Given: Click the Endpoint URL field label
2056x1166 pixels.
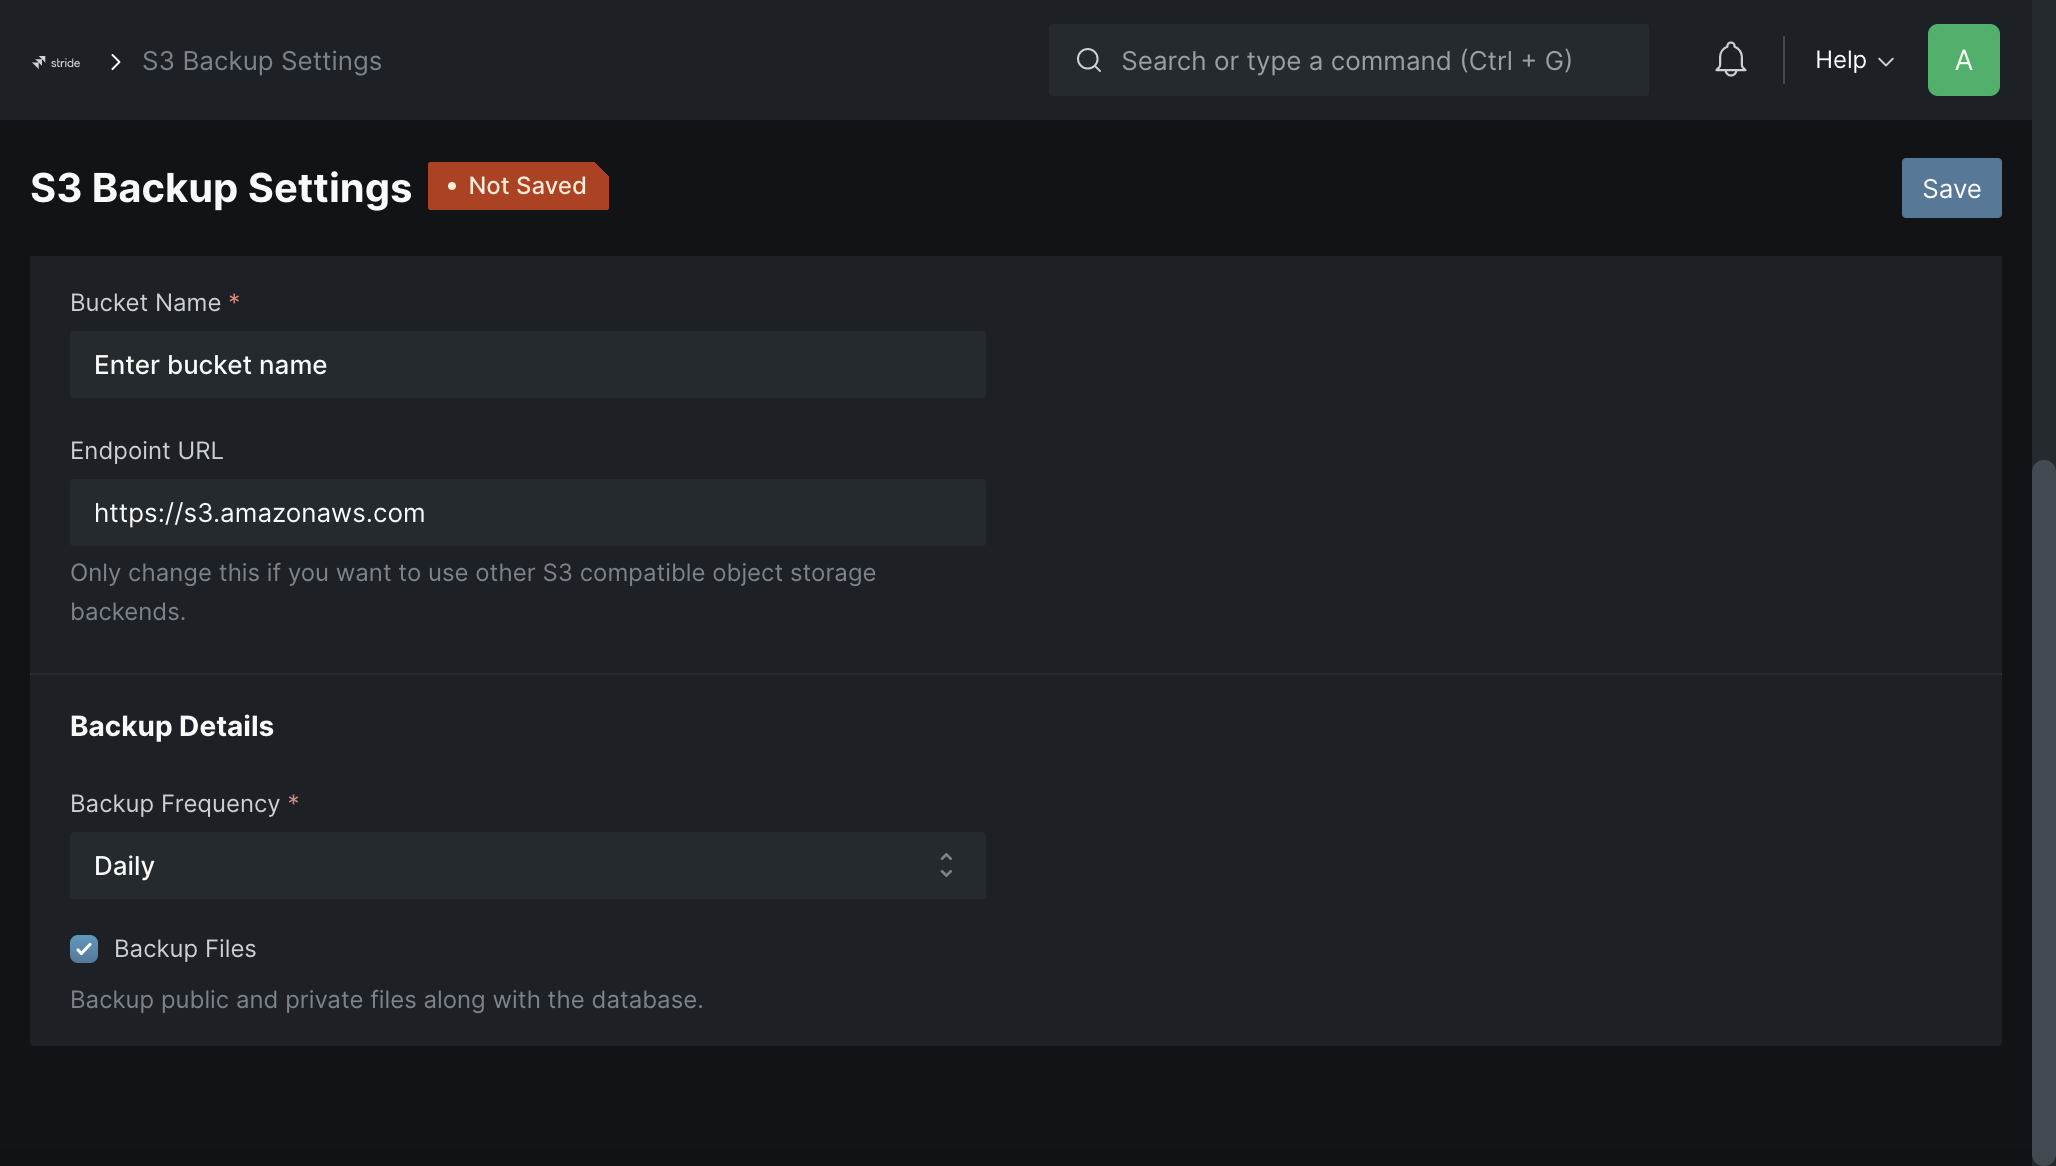Looking at the screenshot, I should (x=147, y=451).
